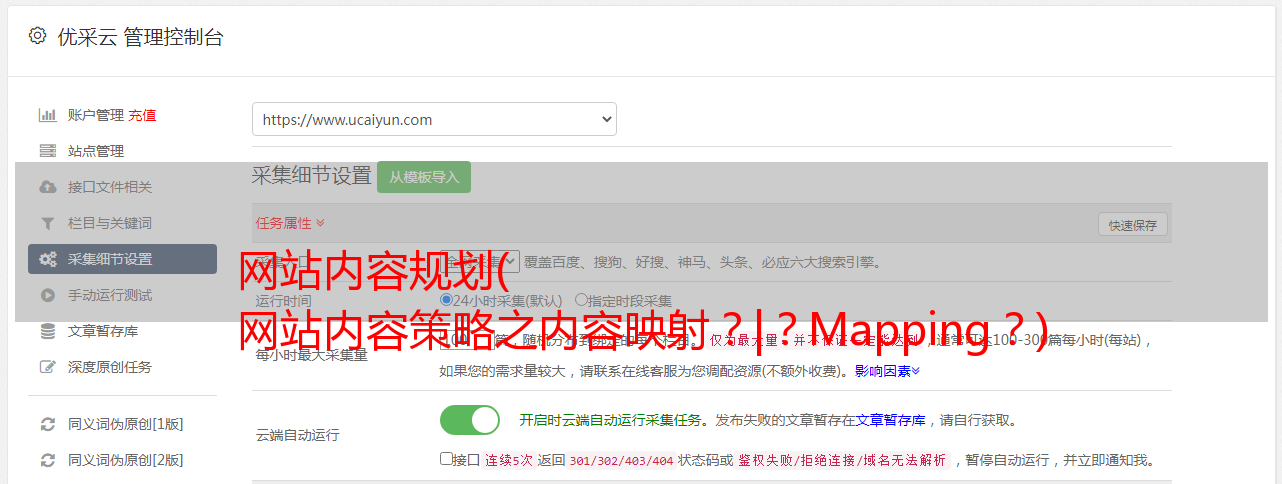Click the 运行时间 row label
Viewport: 1282px width, 484px height.
click(283, 301)
